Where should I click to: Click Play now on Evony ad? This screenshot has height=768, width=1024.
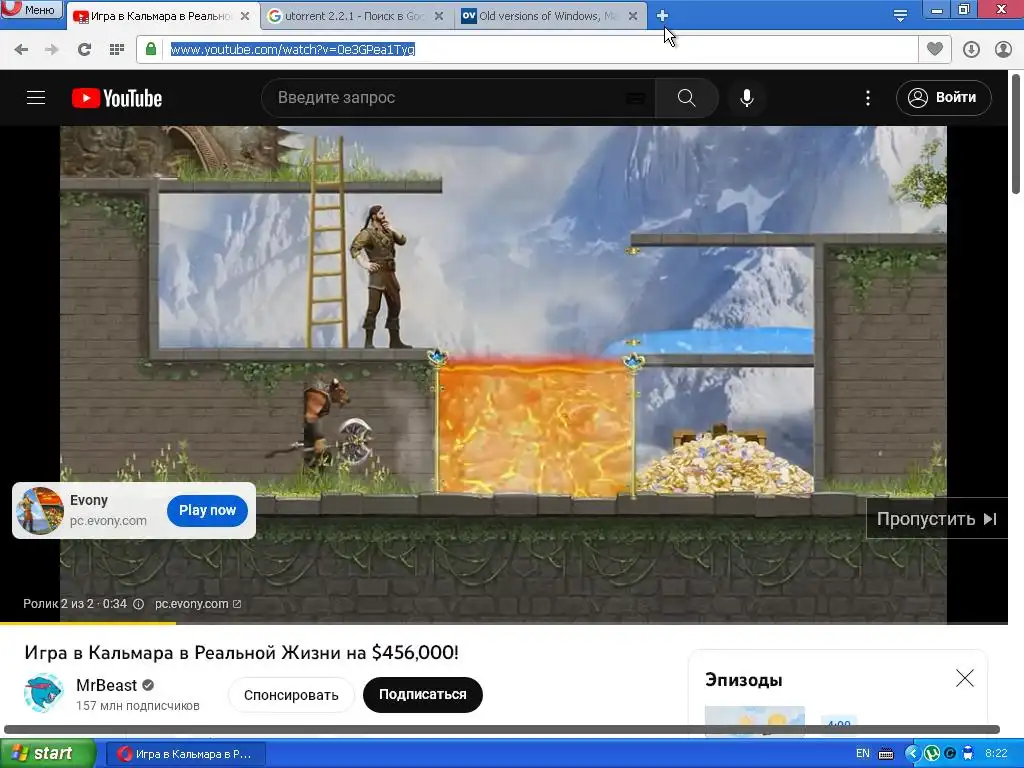click(x=207, y=510)
